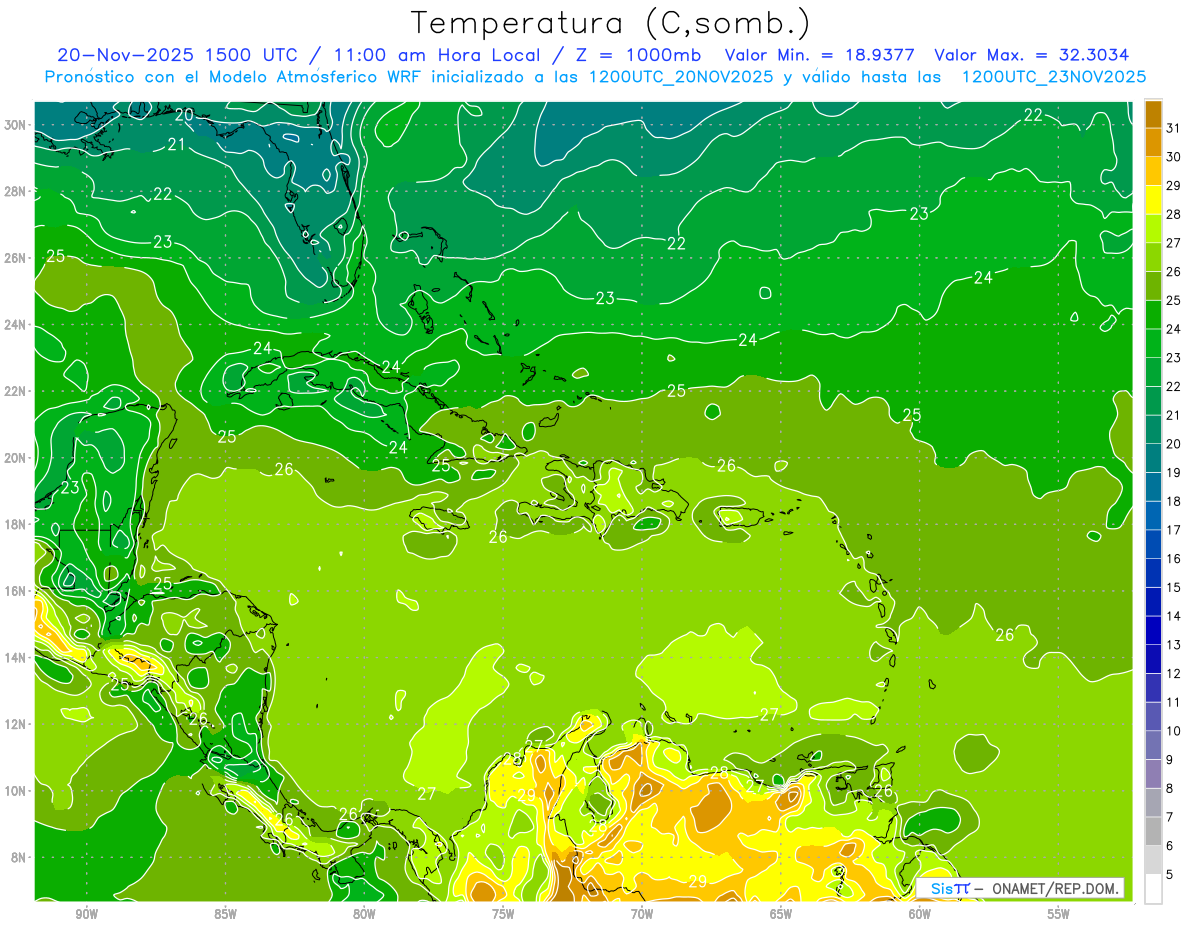
Task: Click the '12' label on the color scale
Action: click(x=1175, y=673)
